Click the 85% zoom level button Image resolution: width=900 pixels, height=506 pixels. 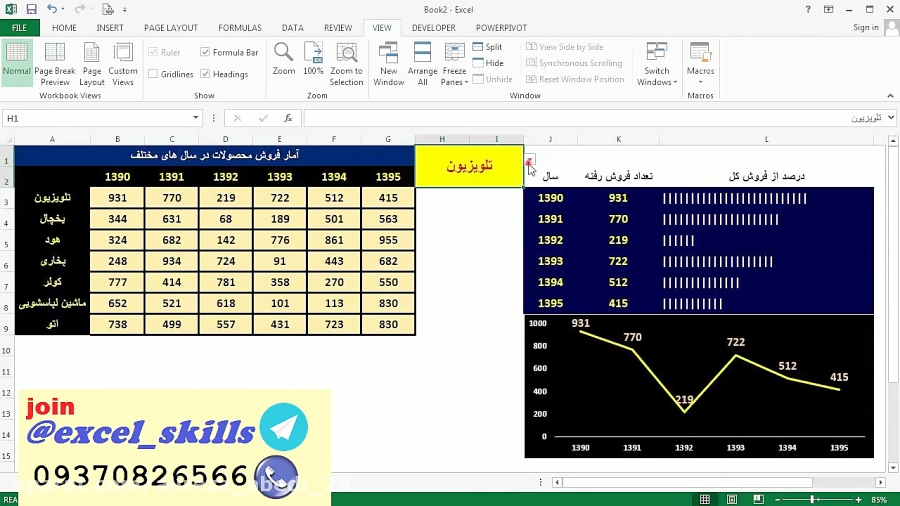(878, 500)
